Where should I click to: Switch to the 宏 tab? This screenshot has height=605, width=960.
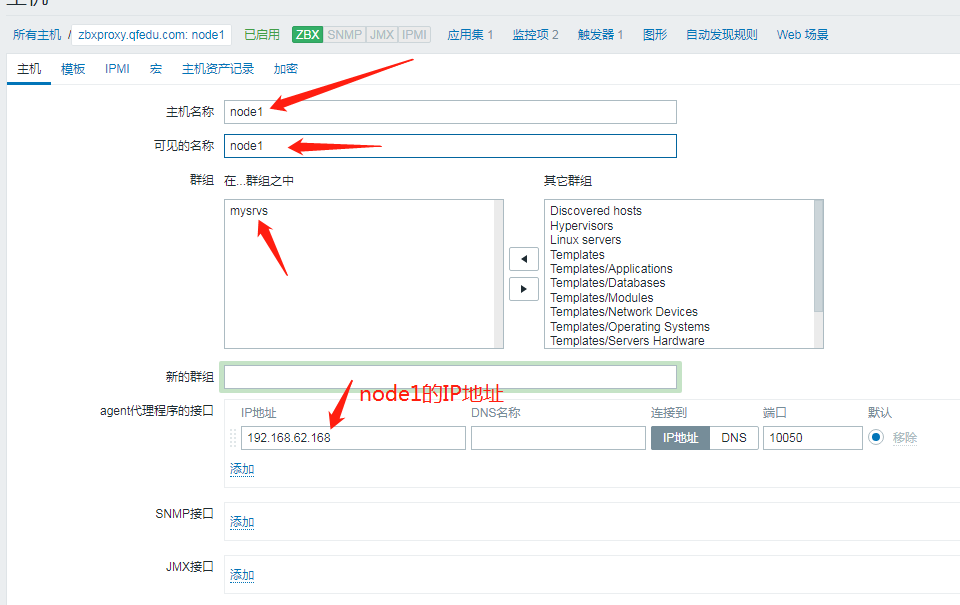pos(156,69)
